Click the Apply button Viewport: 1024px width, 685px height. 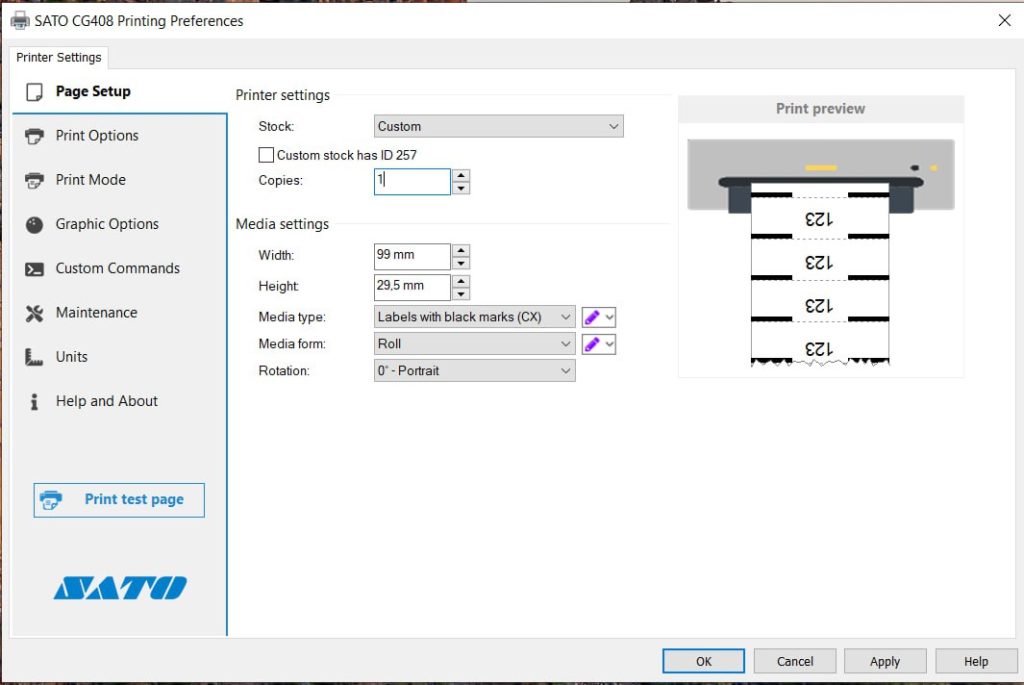pos(885,661)
